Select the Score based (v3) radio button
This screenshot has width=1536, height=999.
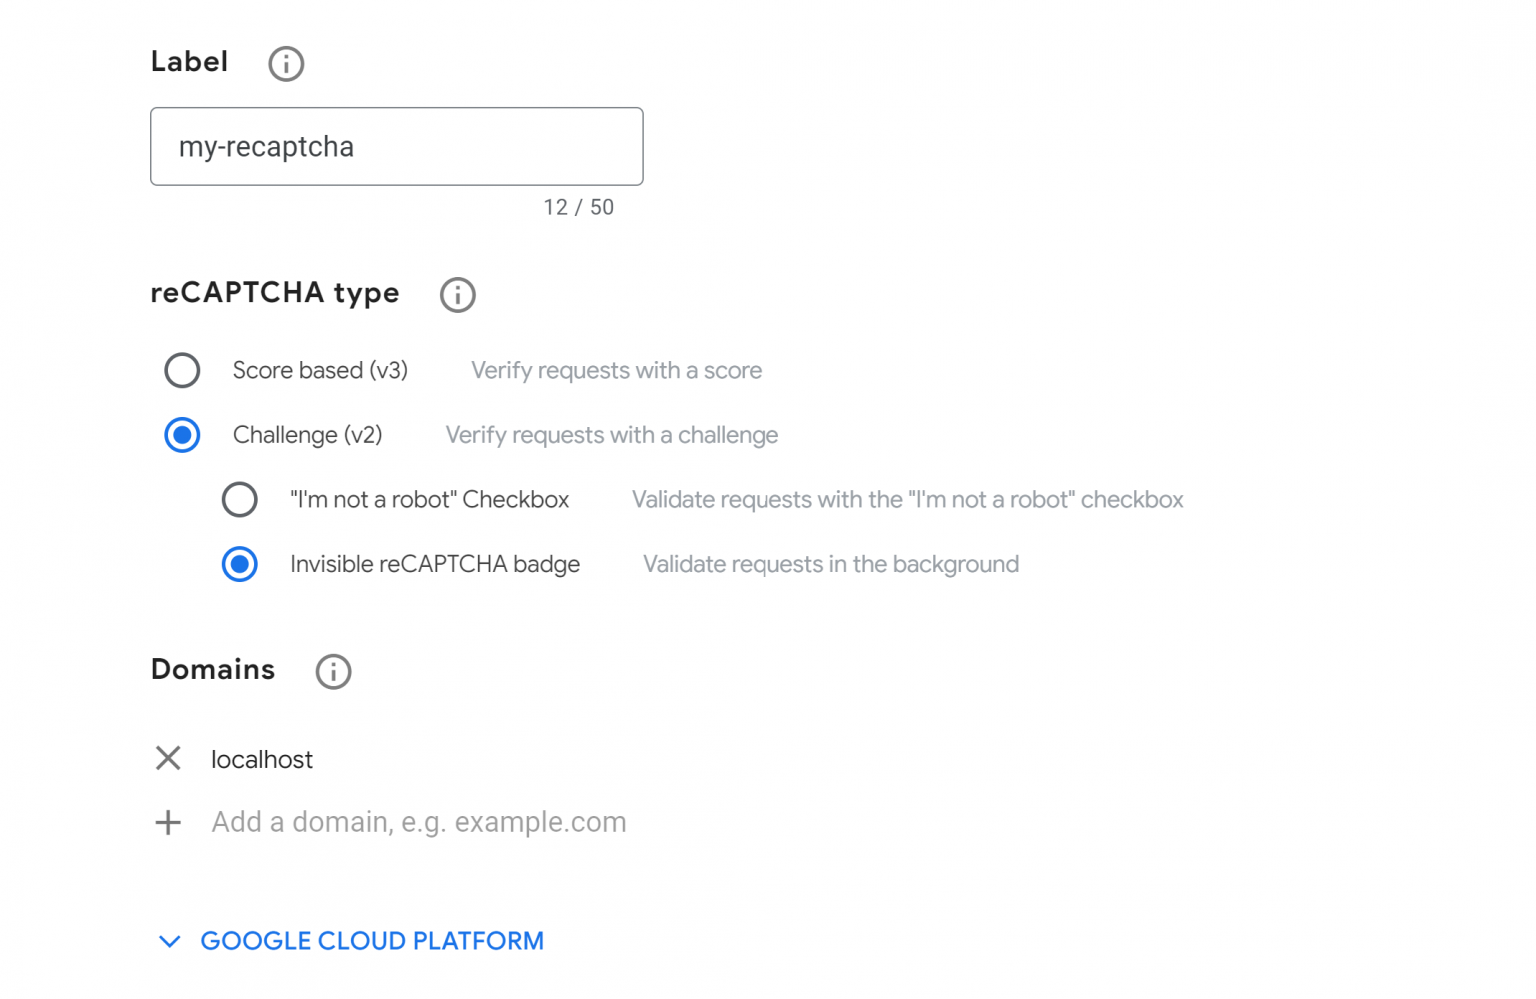click(x=182, y=370)
